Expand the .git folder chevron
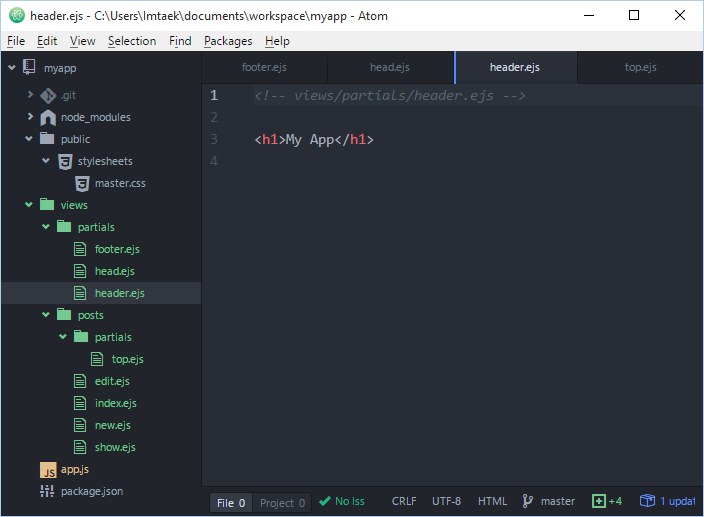Image resolution: width=704 pixels, height=517 pixels. (x=30, y=94)
